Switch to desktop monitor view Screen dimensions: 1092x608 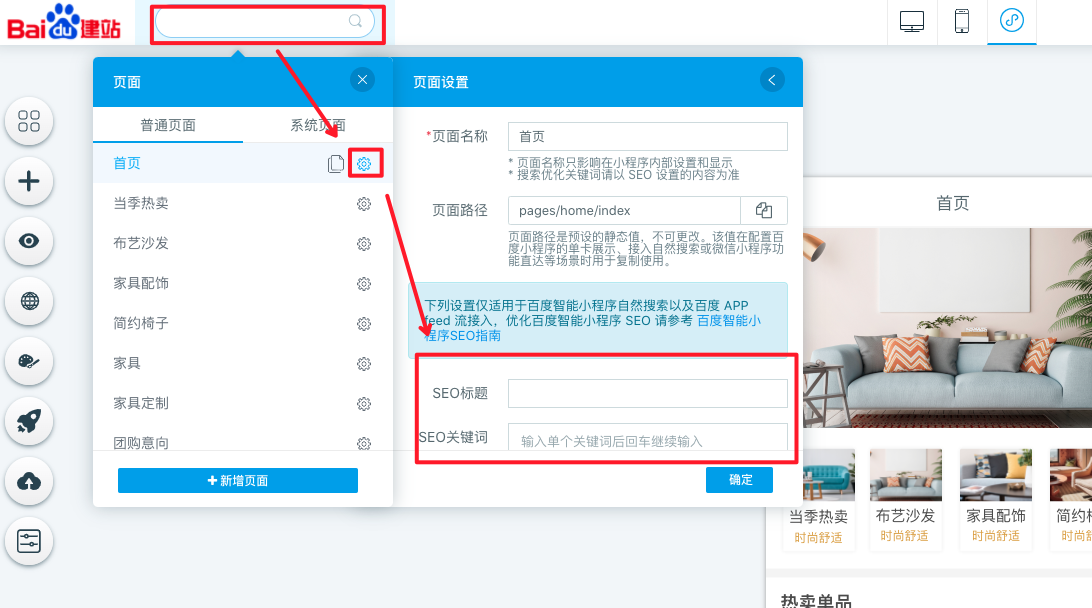[x=912, y=21]
